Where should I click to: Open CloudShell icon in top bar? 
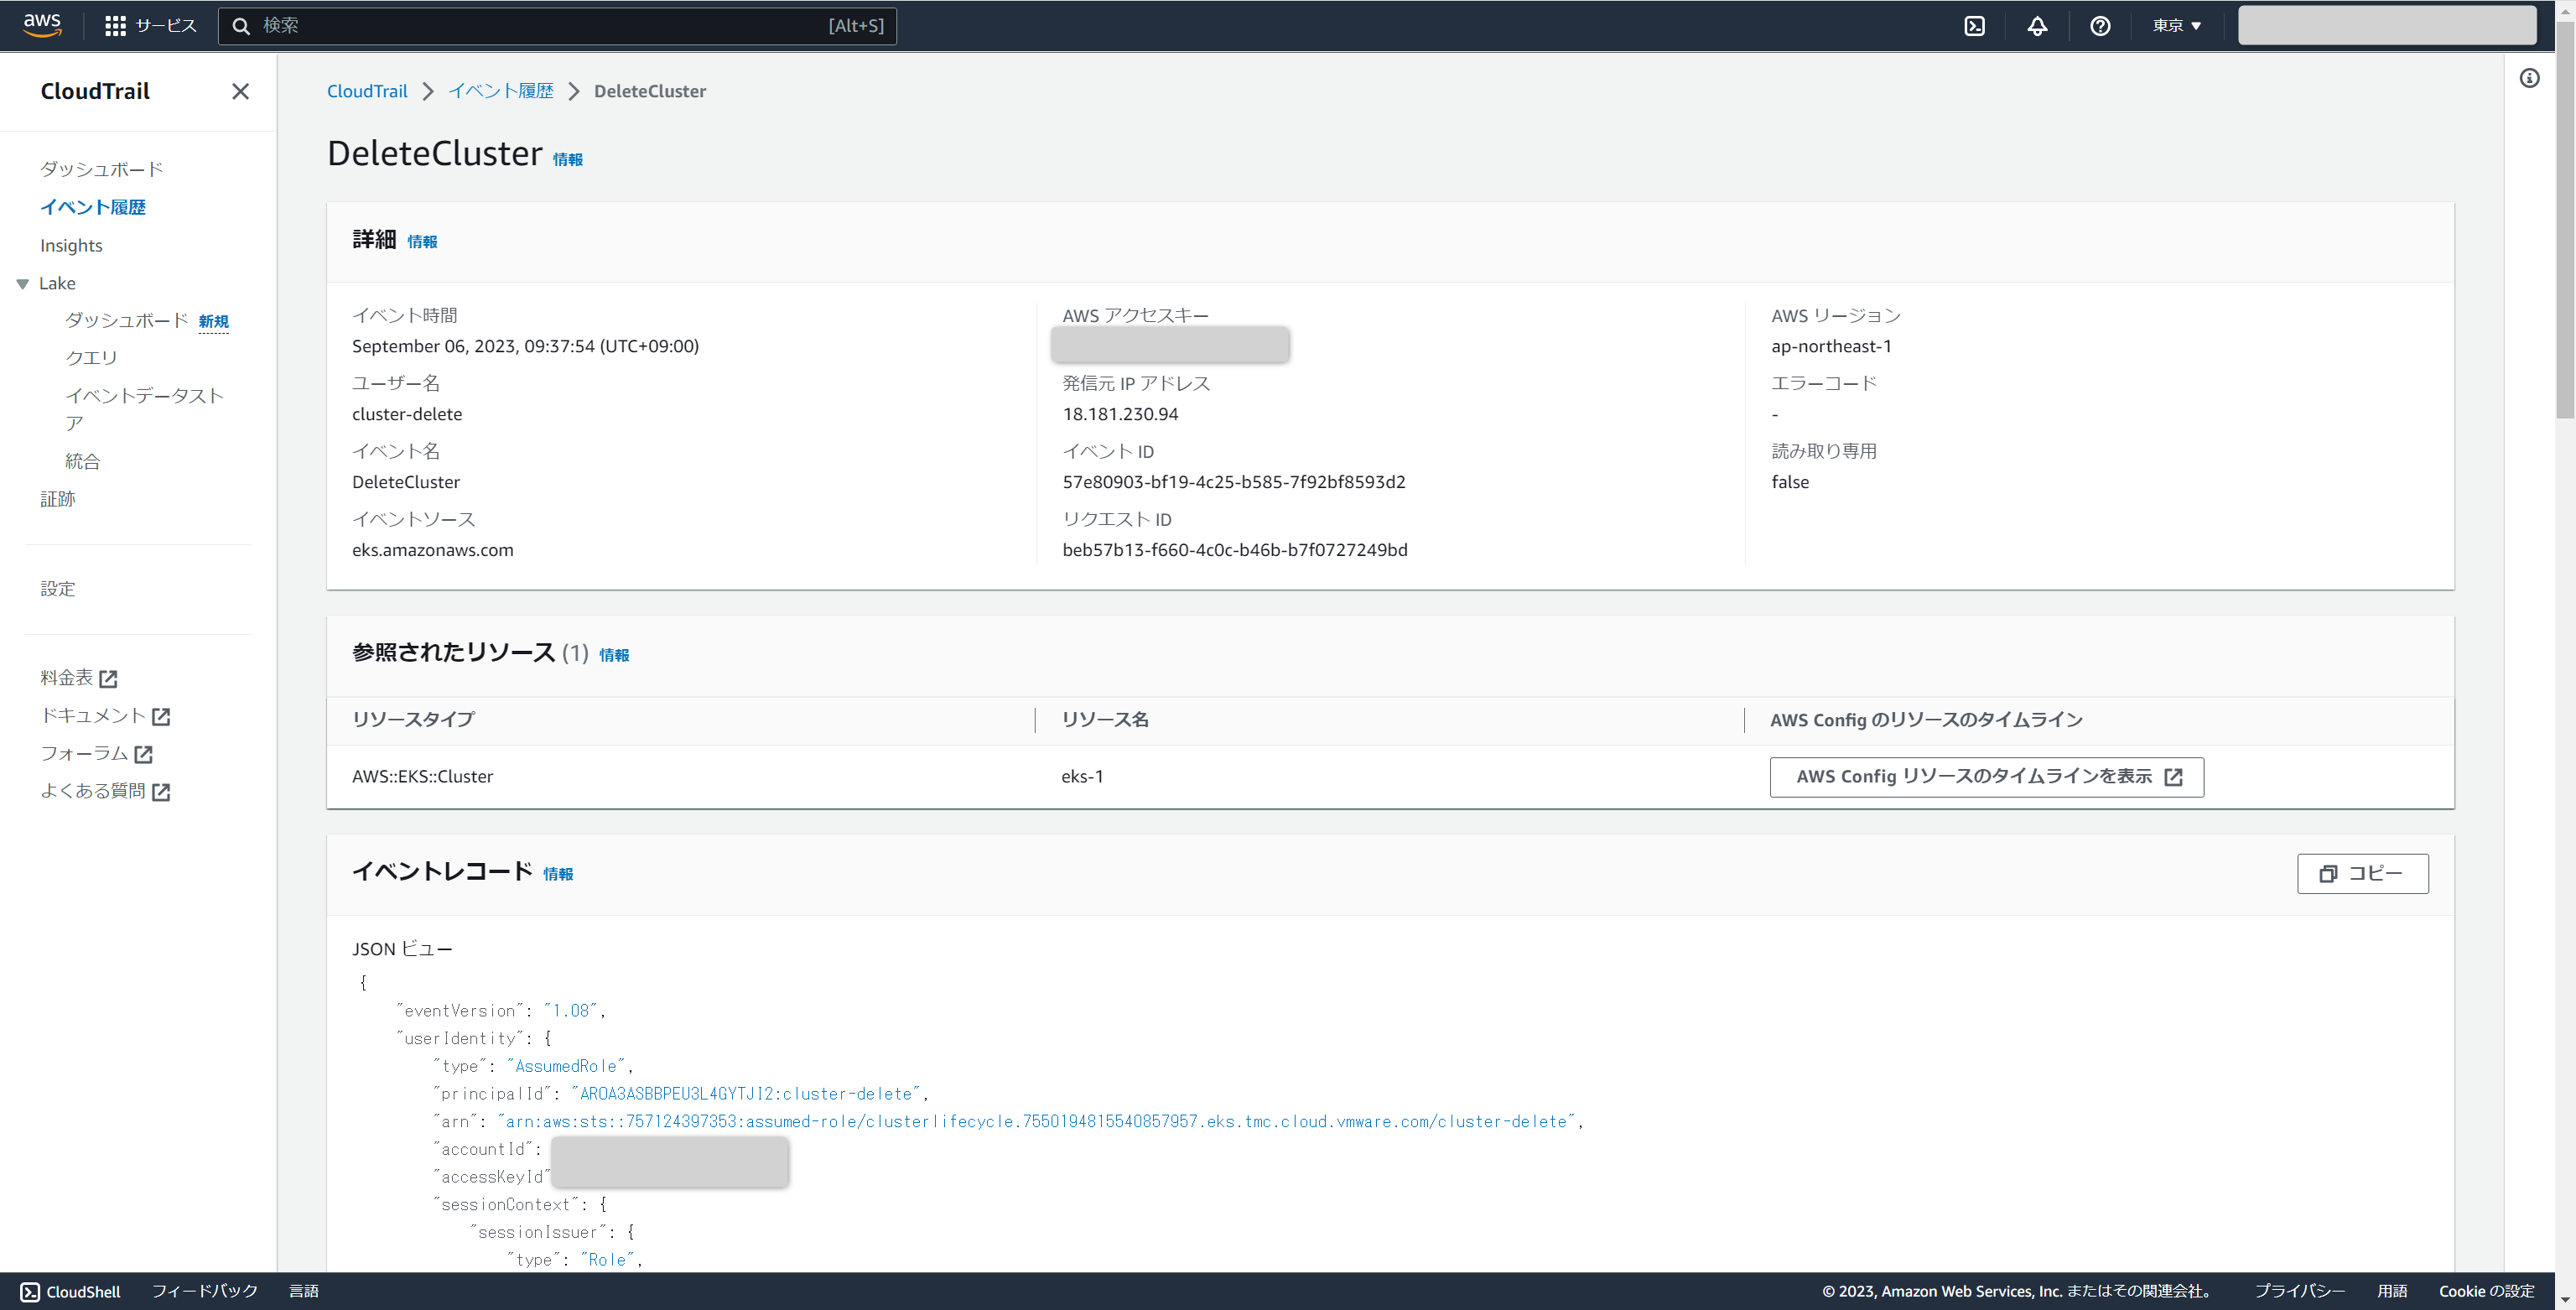point(1974,26)
